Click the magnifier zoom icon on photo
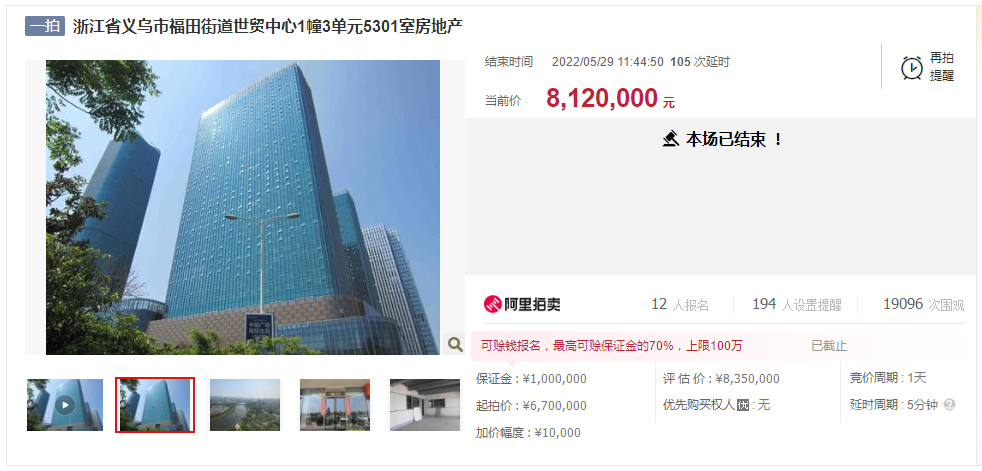This screenshot has width=982, height=471. tap(455, 344)
